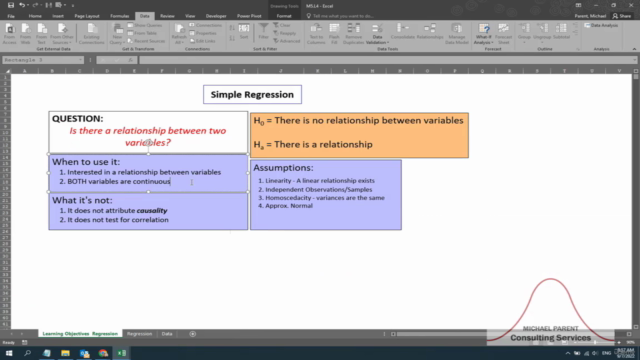Import data using From Web
This screenshot has height=360, width=640.
click(x=25, y=34)
